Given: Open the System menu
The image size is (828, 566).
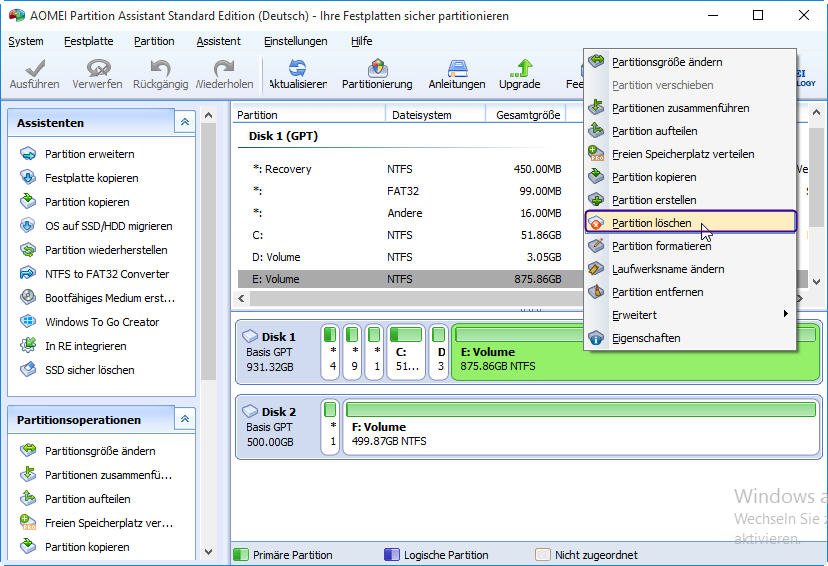Looking at the screenshot, I should 26,41.
